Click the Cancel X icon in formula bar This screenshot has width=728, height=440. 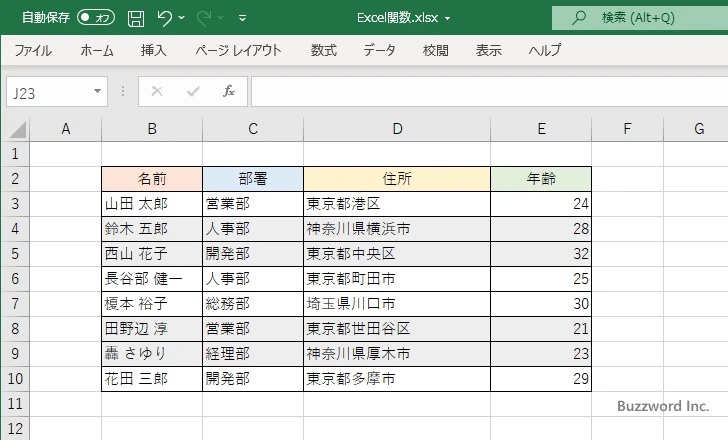[156, 91]
